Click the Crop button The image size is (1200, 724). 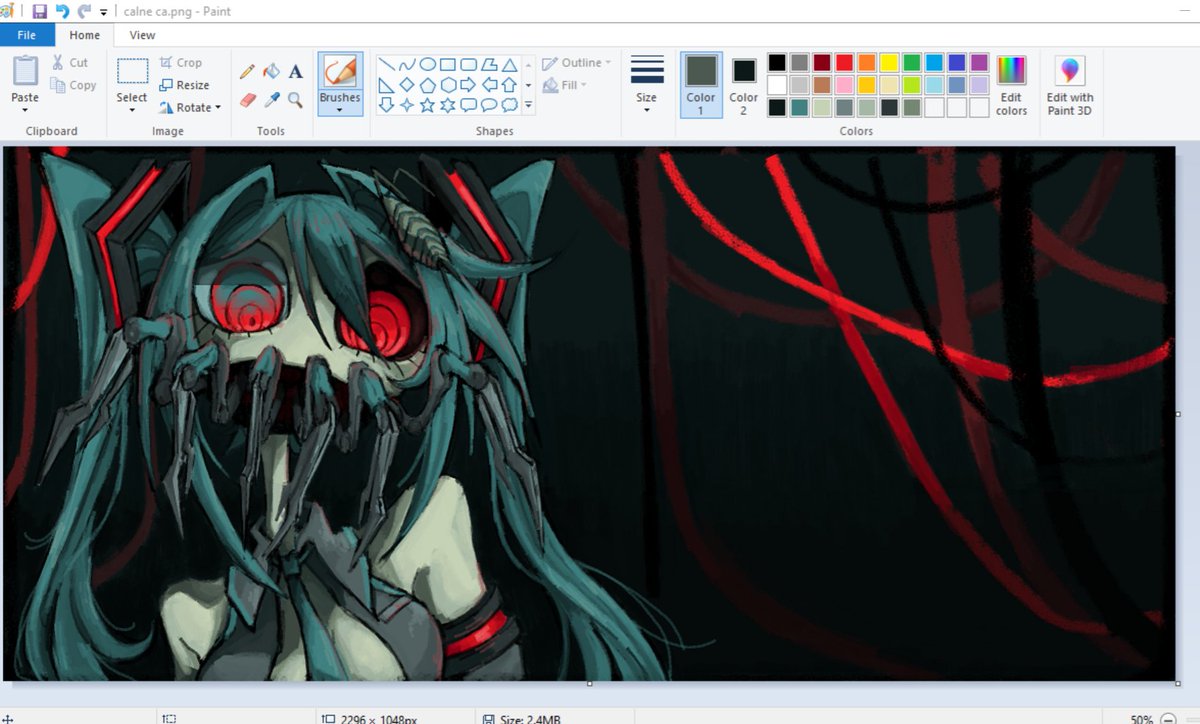coord(180,62)
